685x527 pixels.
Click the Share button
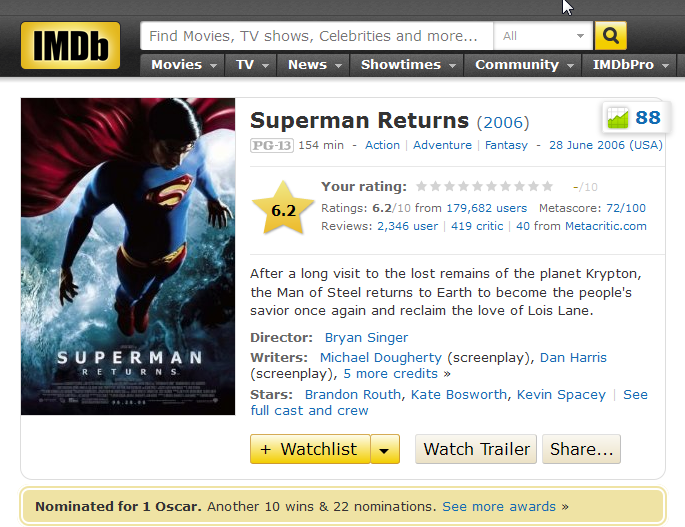[x=581, y=449]
